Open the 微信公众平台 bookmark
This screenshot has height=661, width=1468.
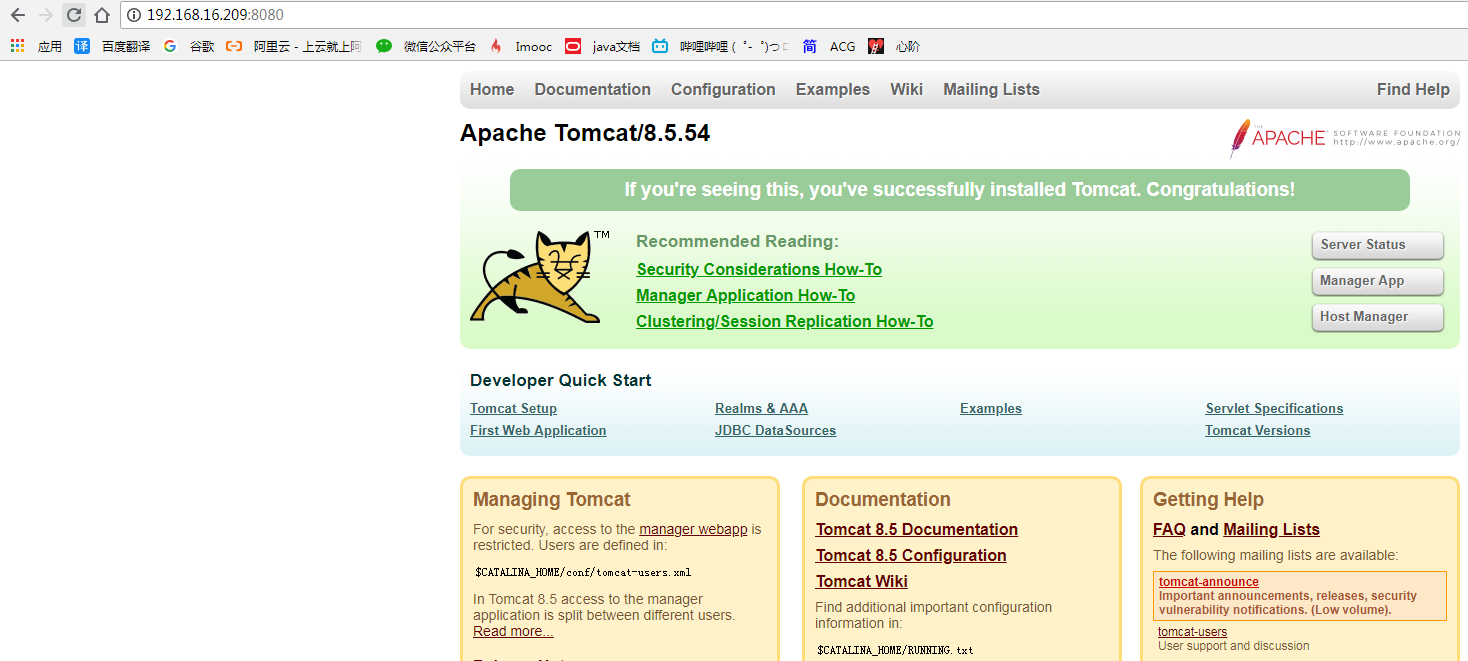tap(427, 46)
